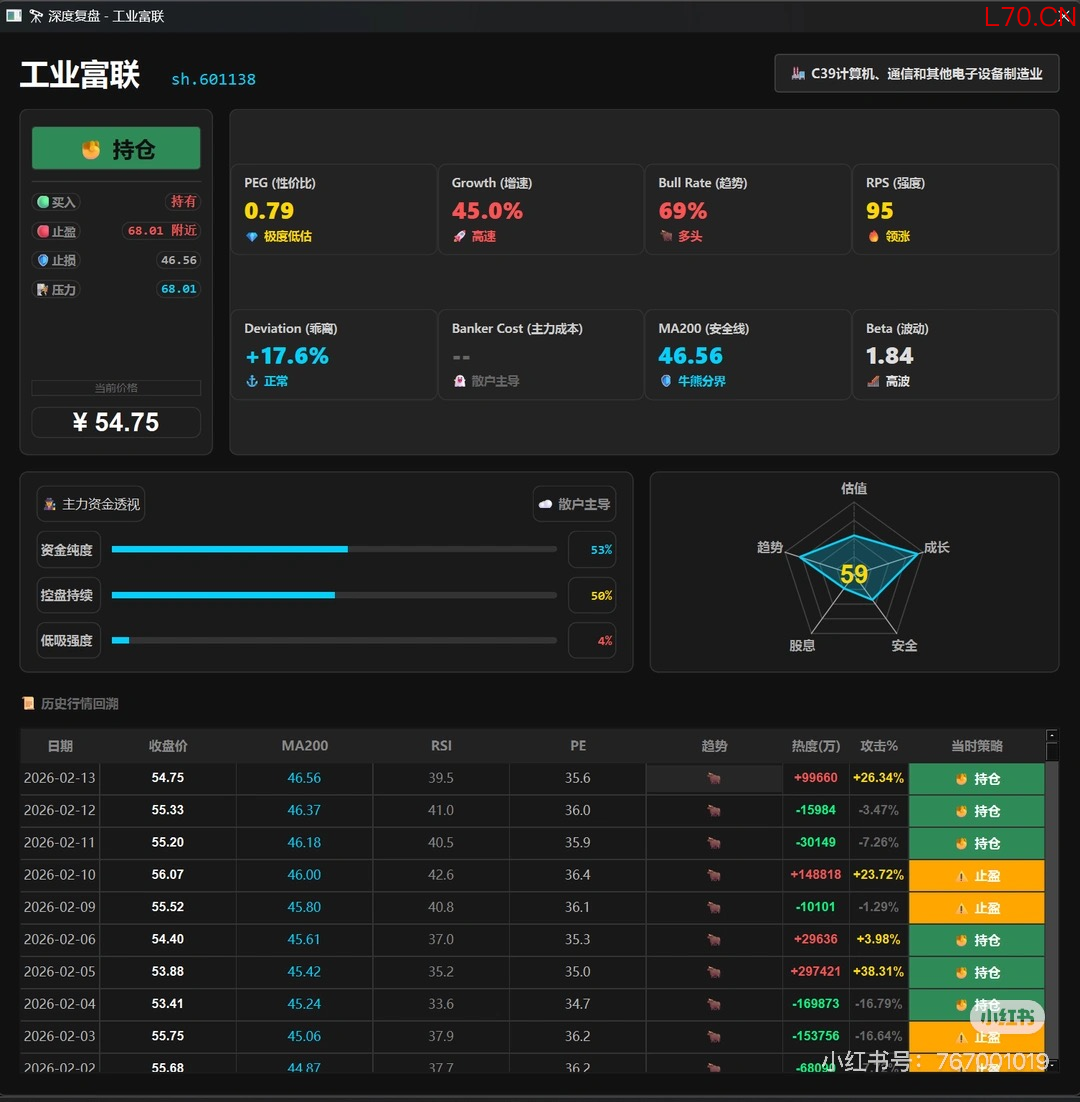The height and width of the screenshot is (1102, 1080).
Task: Click the scrollbar up arrow in the table
Action: [x=1052, y=735]
